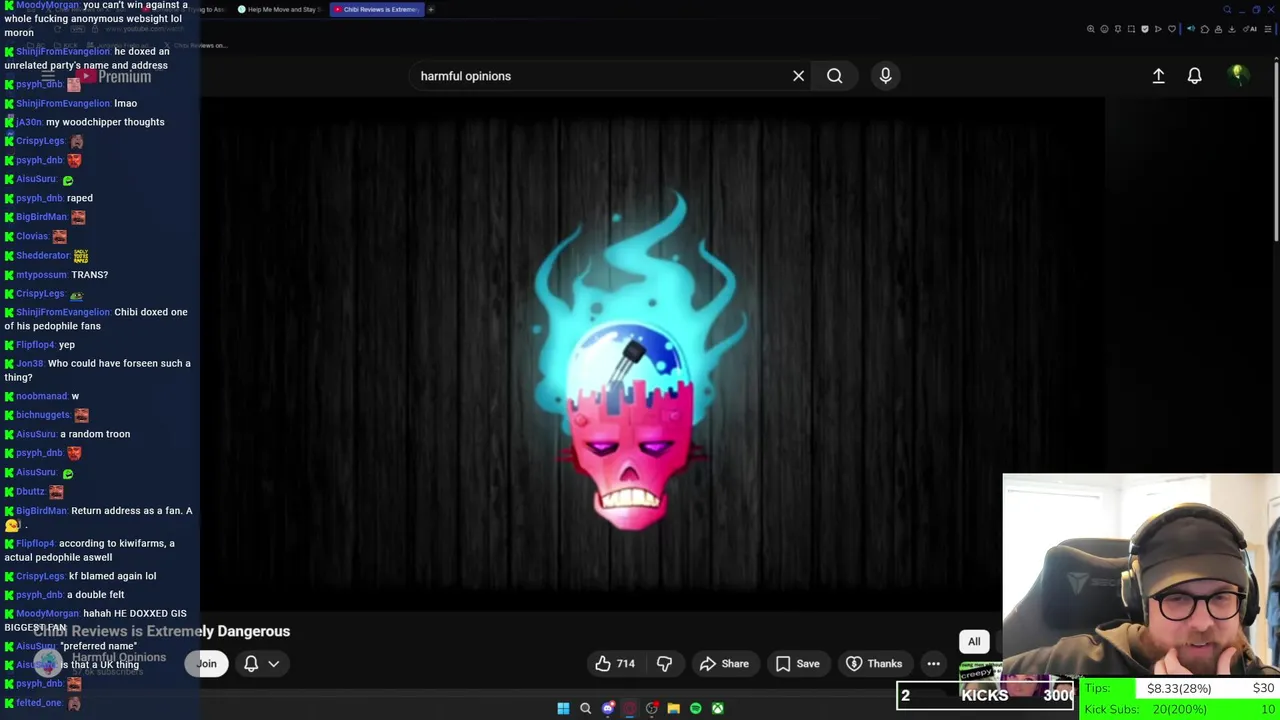This screenshot has width=1280, height=720.
Task: Switch to 'Help Me Move and Stay' browser tab
Action: [x=278, y=9]
